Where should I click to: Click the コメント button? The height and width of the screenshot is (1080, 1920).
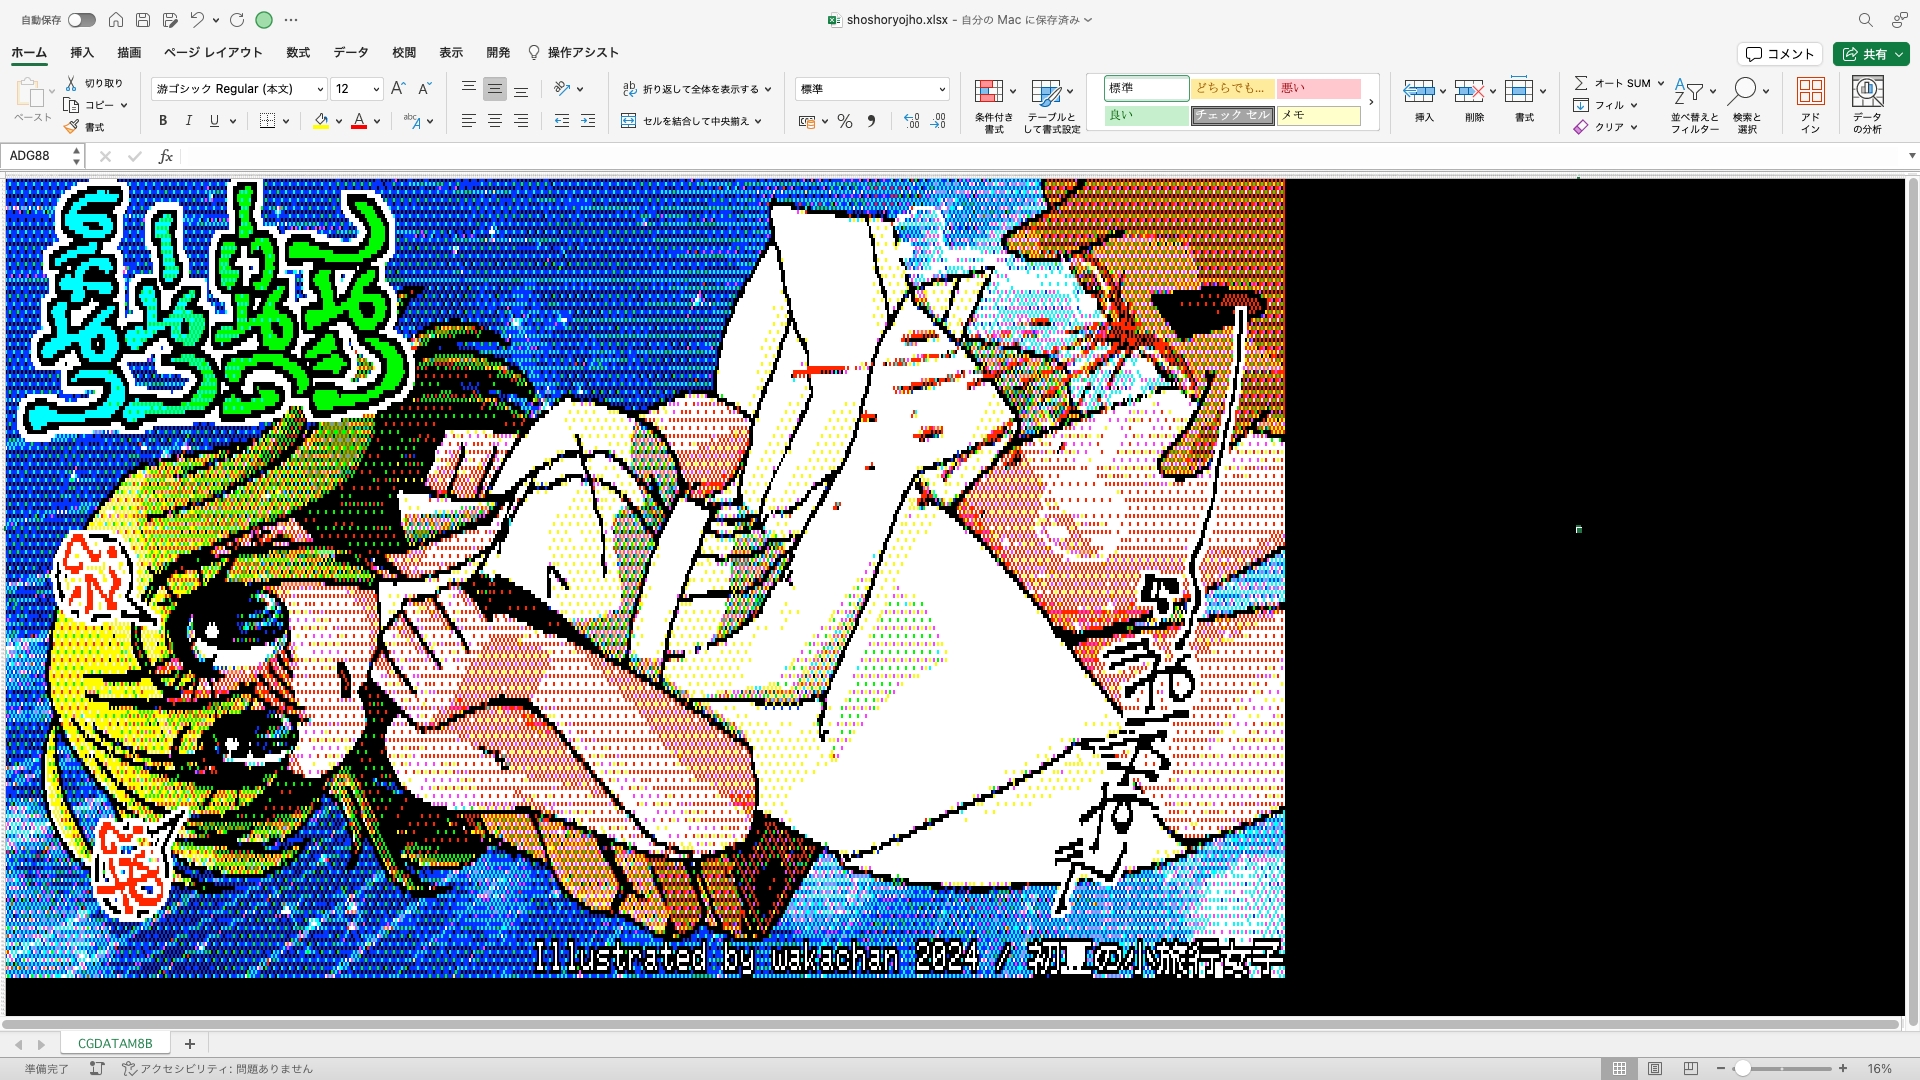tap(1780, 54)
